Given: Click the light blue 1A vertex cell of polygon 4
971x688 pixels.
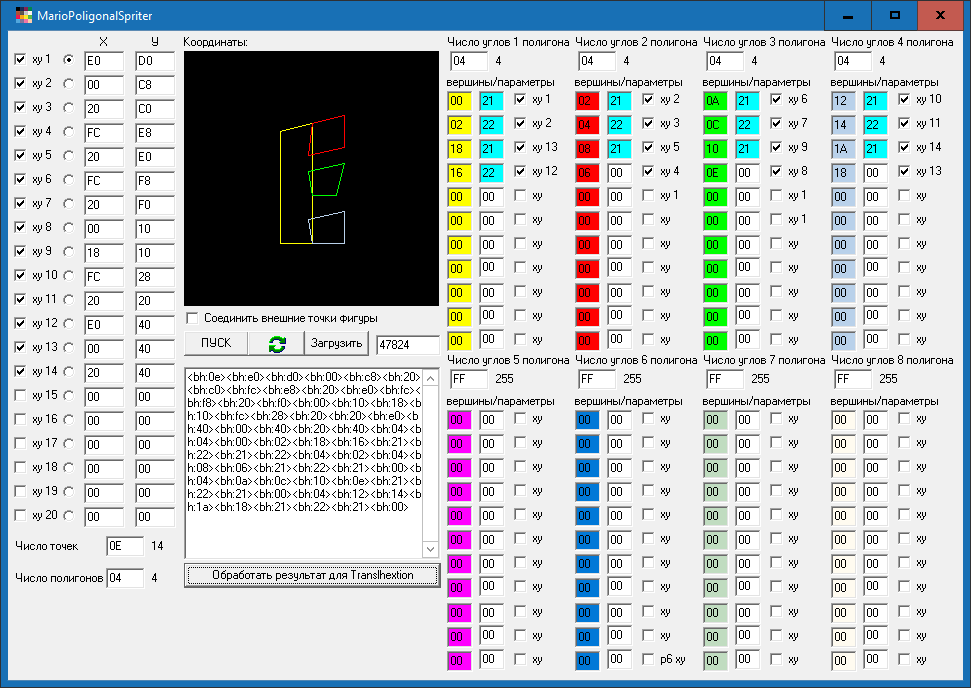Looking at the screenshot, I should (x=843, y=149).
